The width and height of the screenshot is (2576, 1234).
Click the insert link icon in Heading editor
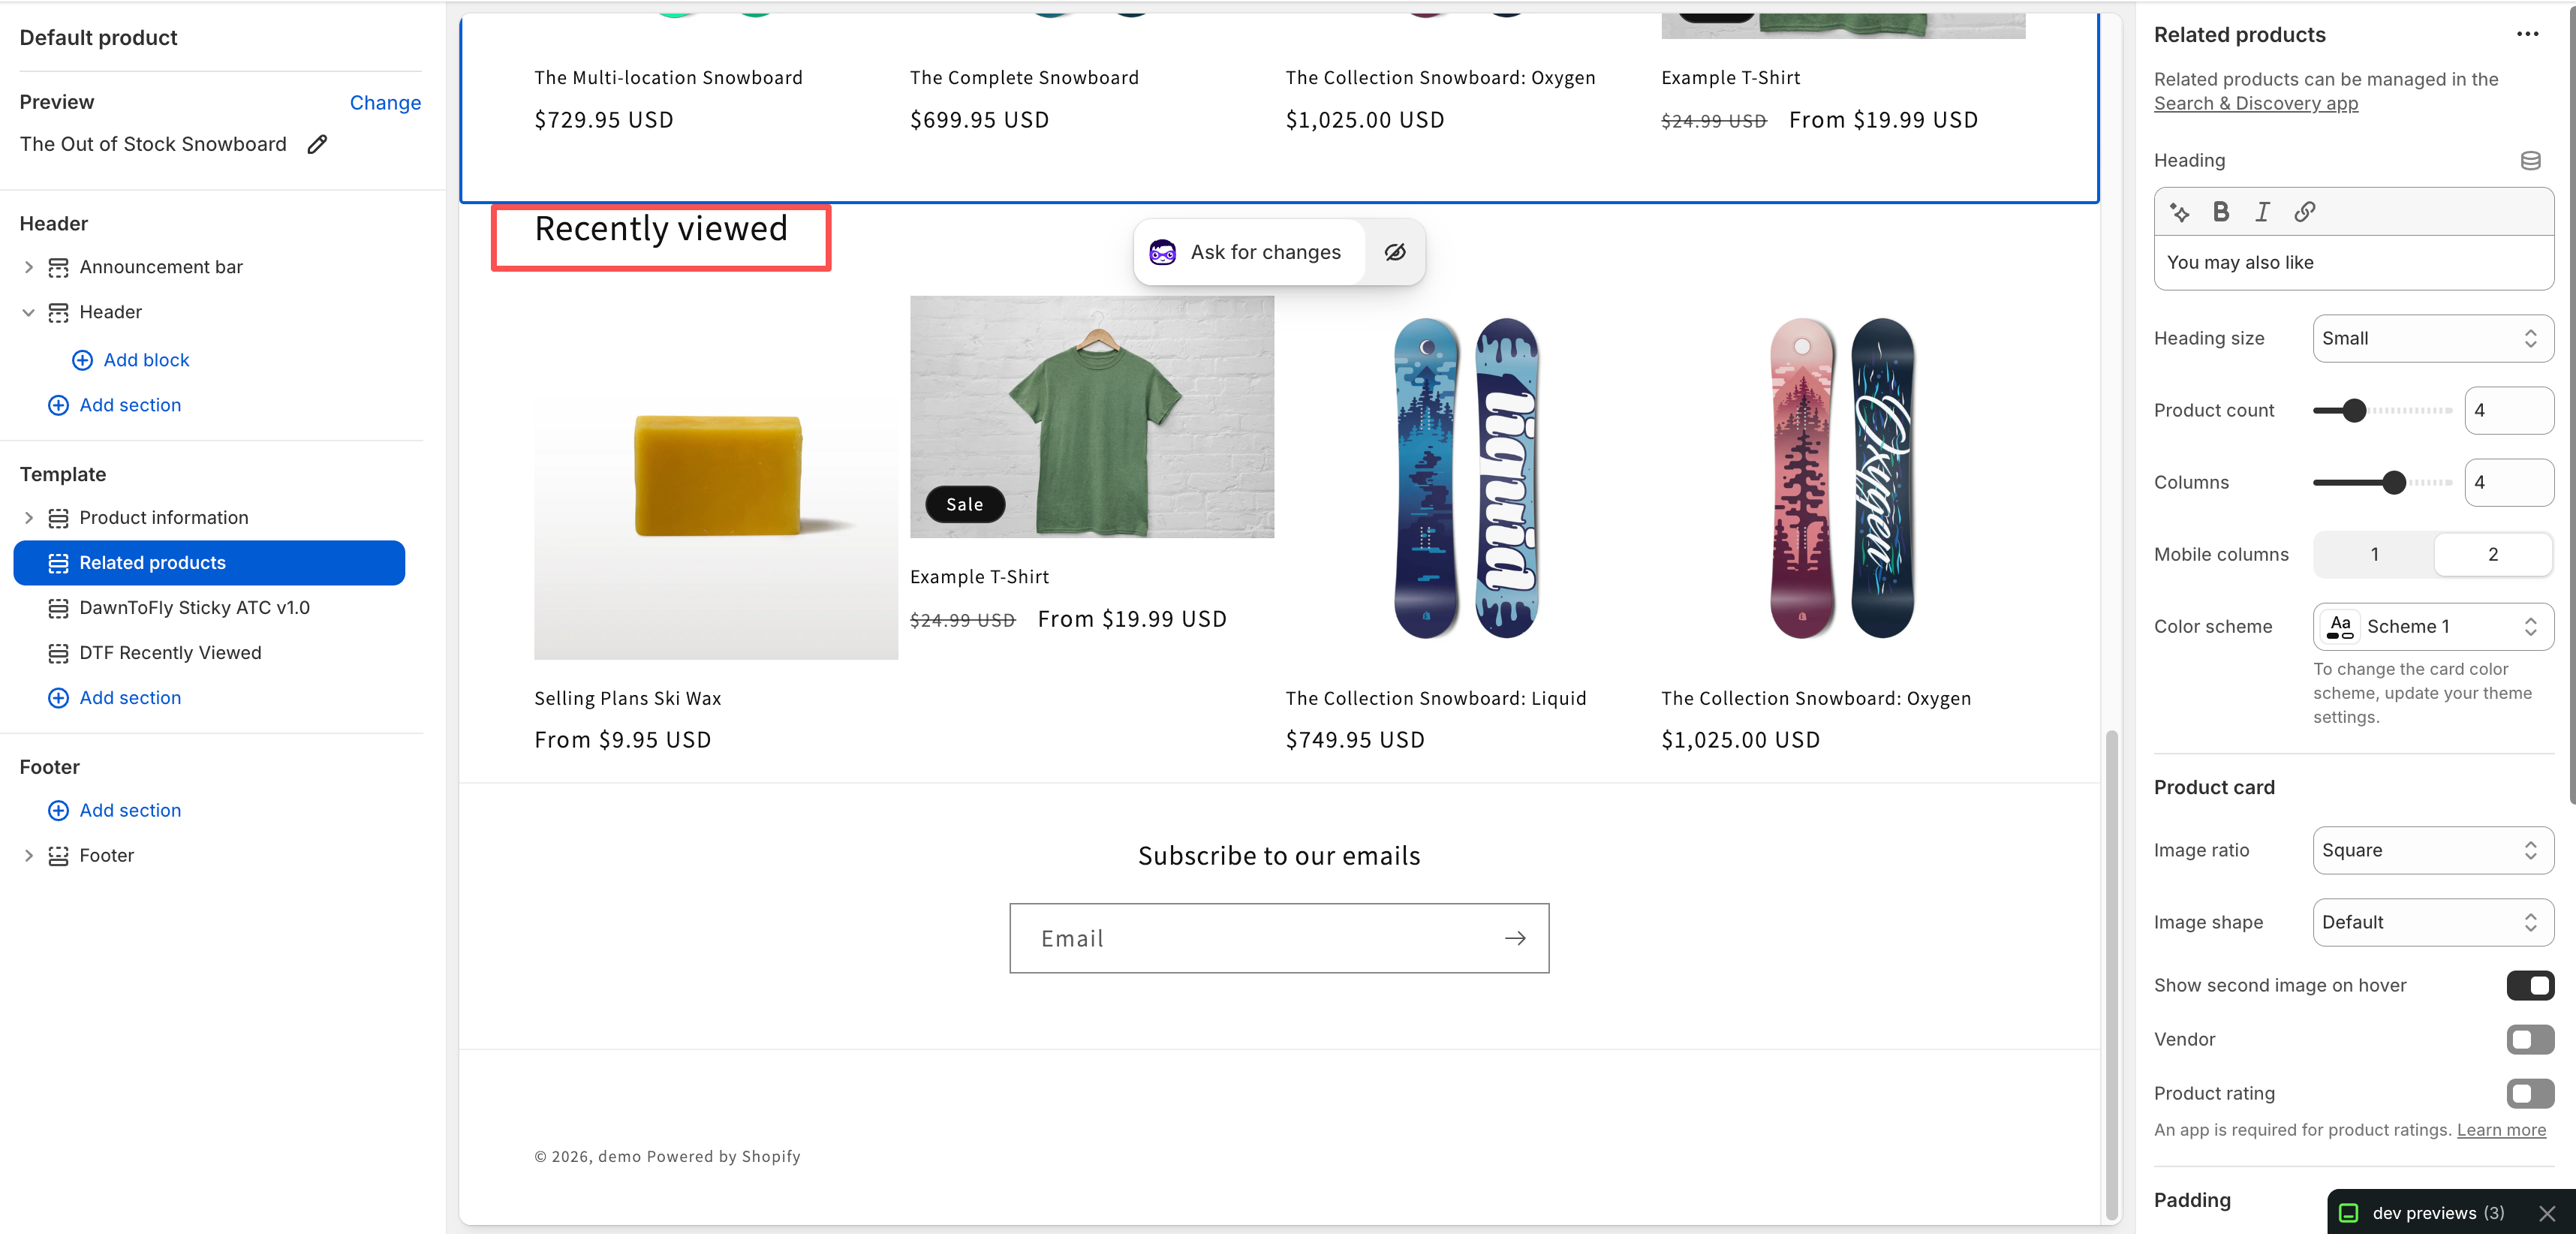pos(2305,211)
